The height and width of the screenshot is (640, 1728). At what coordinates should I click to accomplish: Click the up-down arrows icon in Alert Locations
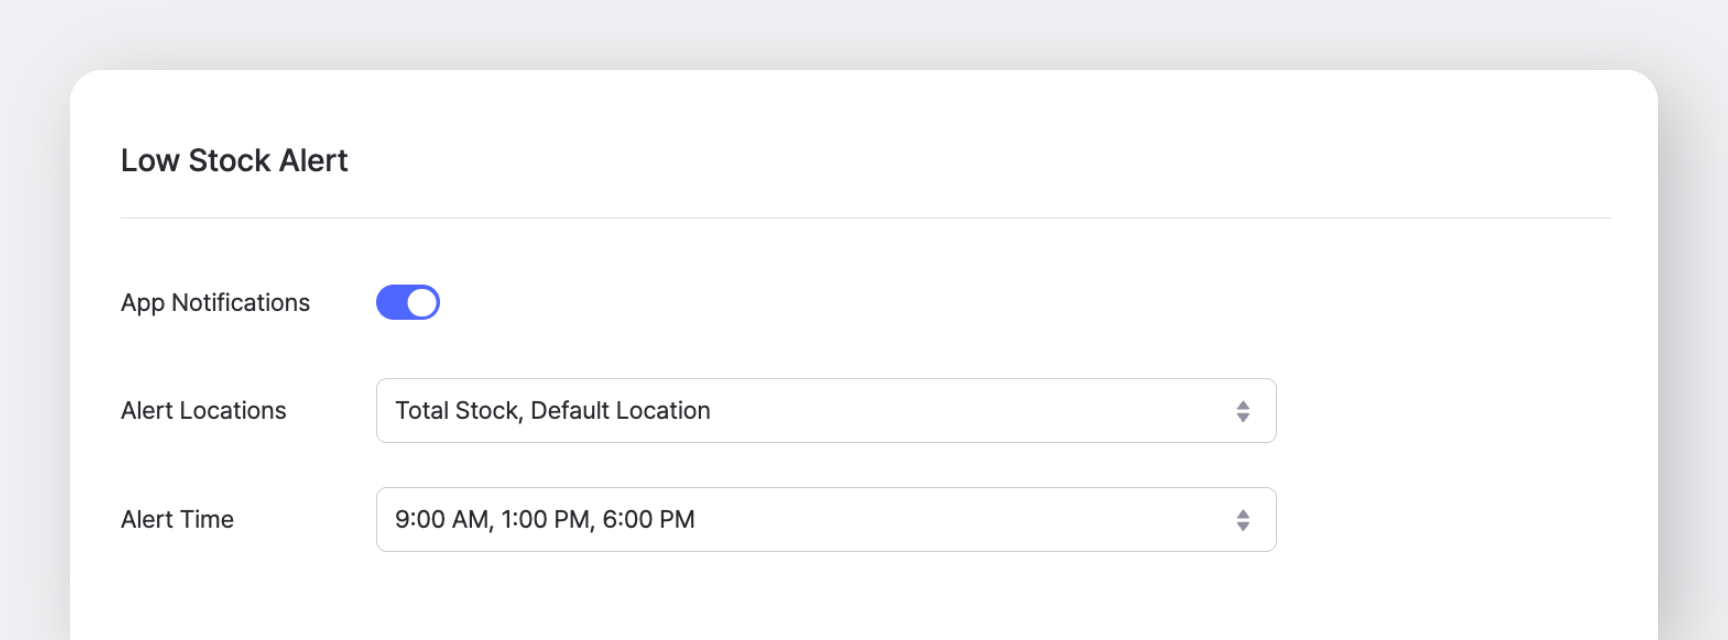[x=1242, y=411]
